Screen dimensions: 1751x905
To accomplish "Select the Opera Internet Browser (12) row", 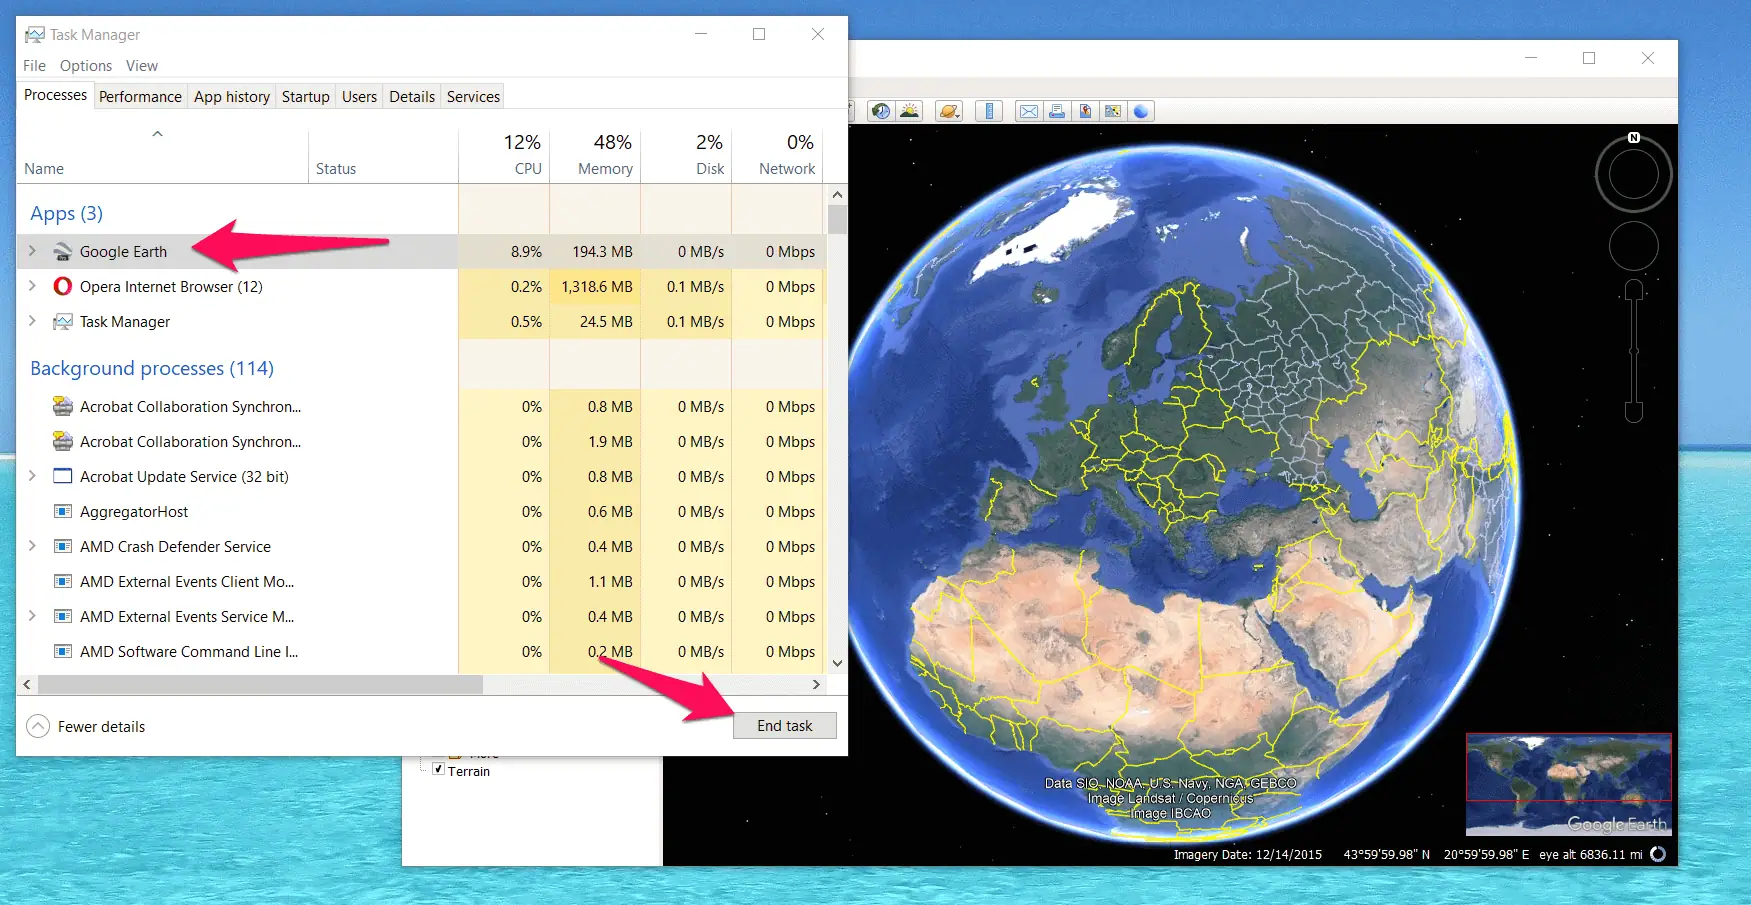I will pos(420,286).
